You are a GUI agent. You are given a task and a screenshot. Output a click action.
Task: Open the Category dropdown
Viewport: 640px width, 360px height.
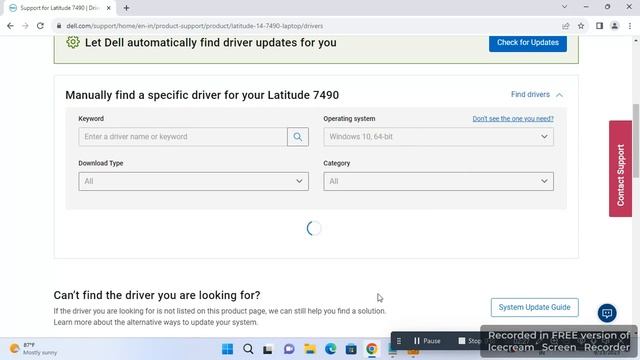click(438, 181)
